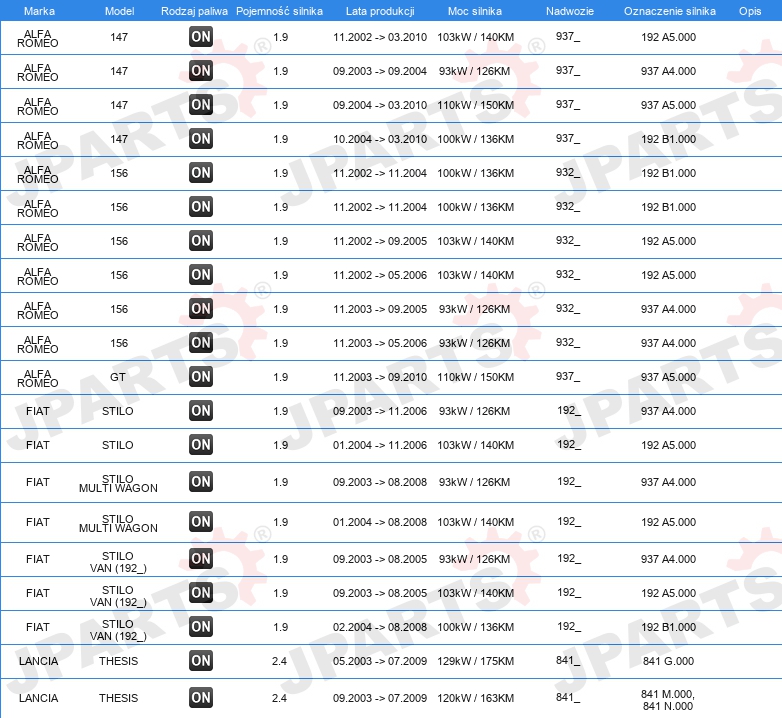Select engine code 841 G.000
This screenshot has height=718, width=782.
(668, 661)
